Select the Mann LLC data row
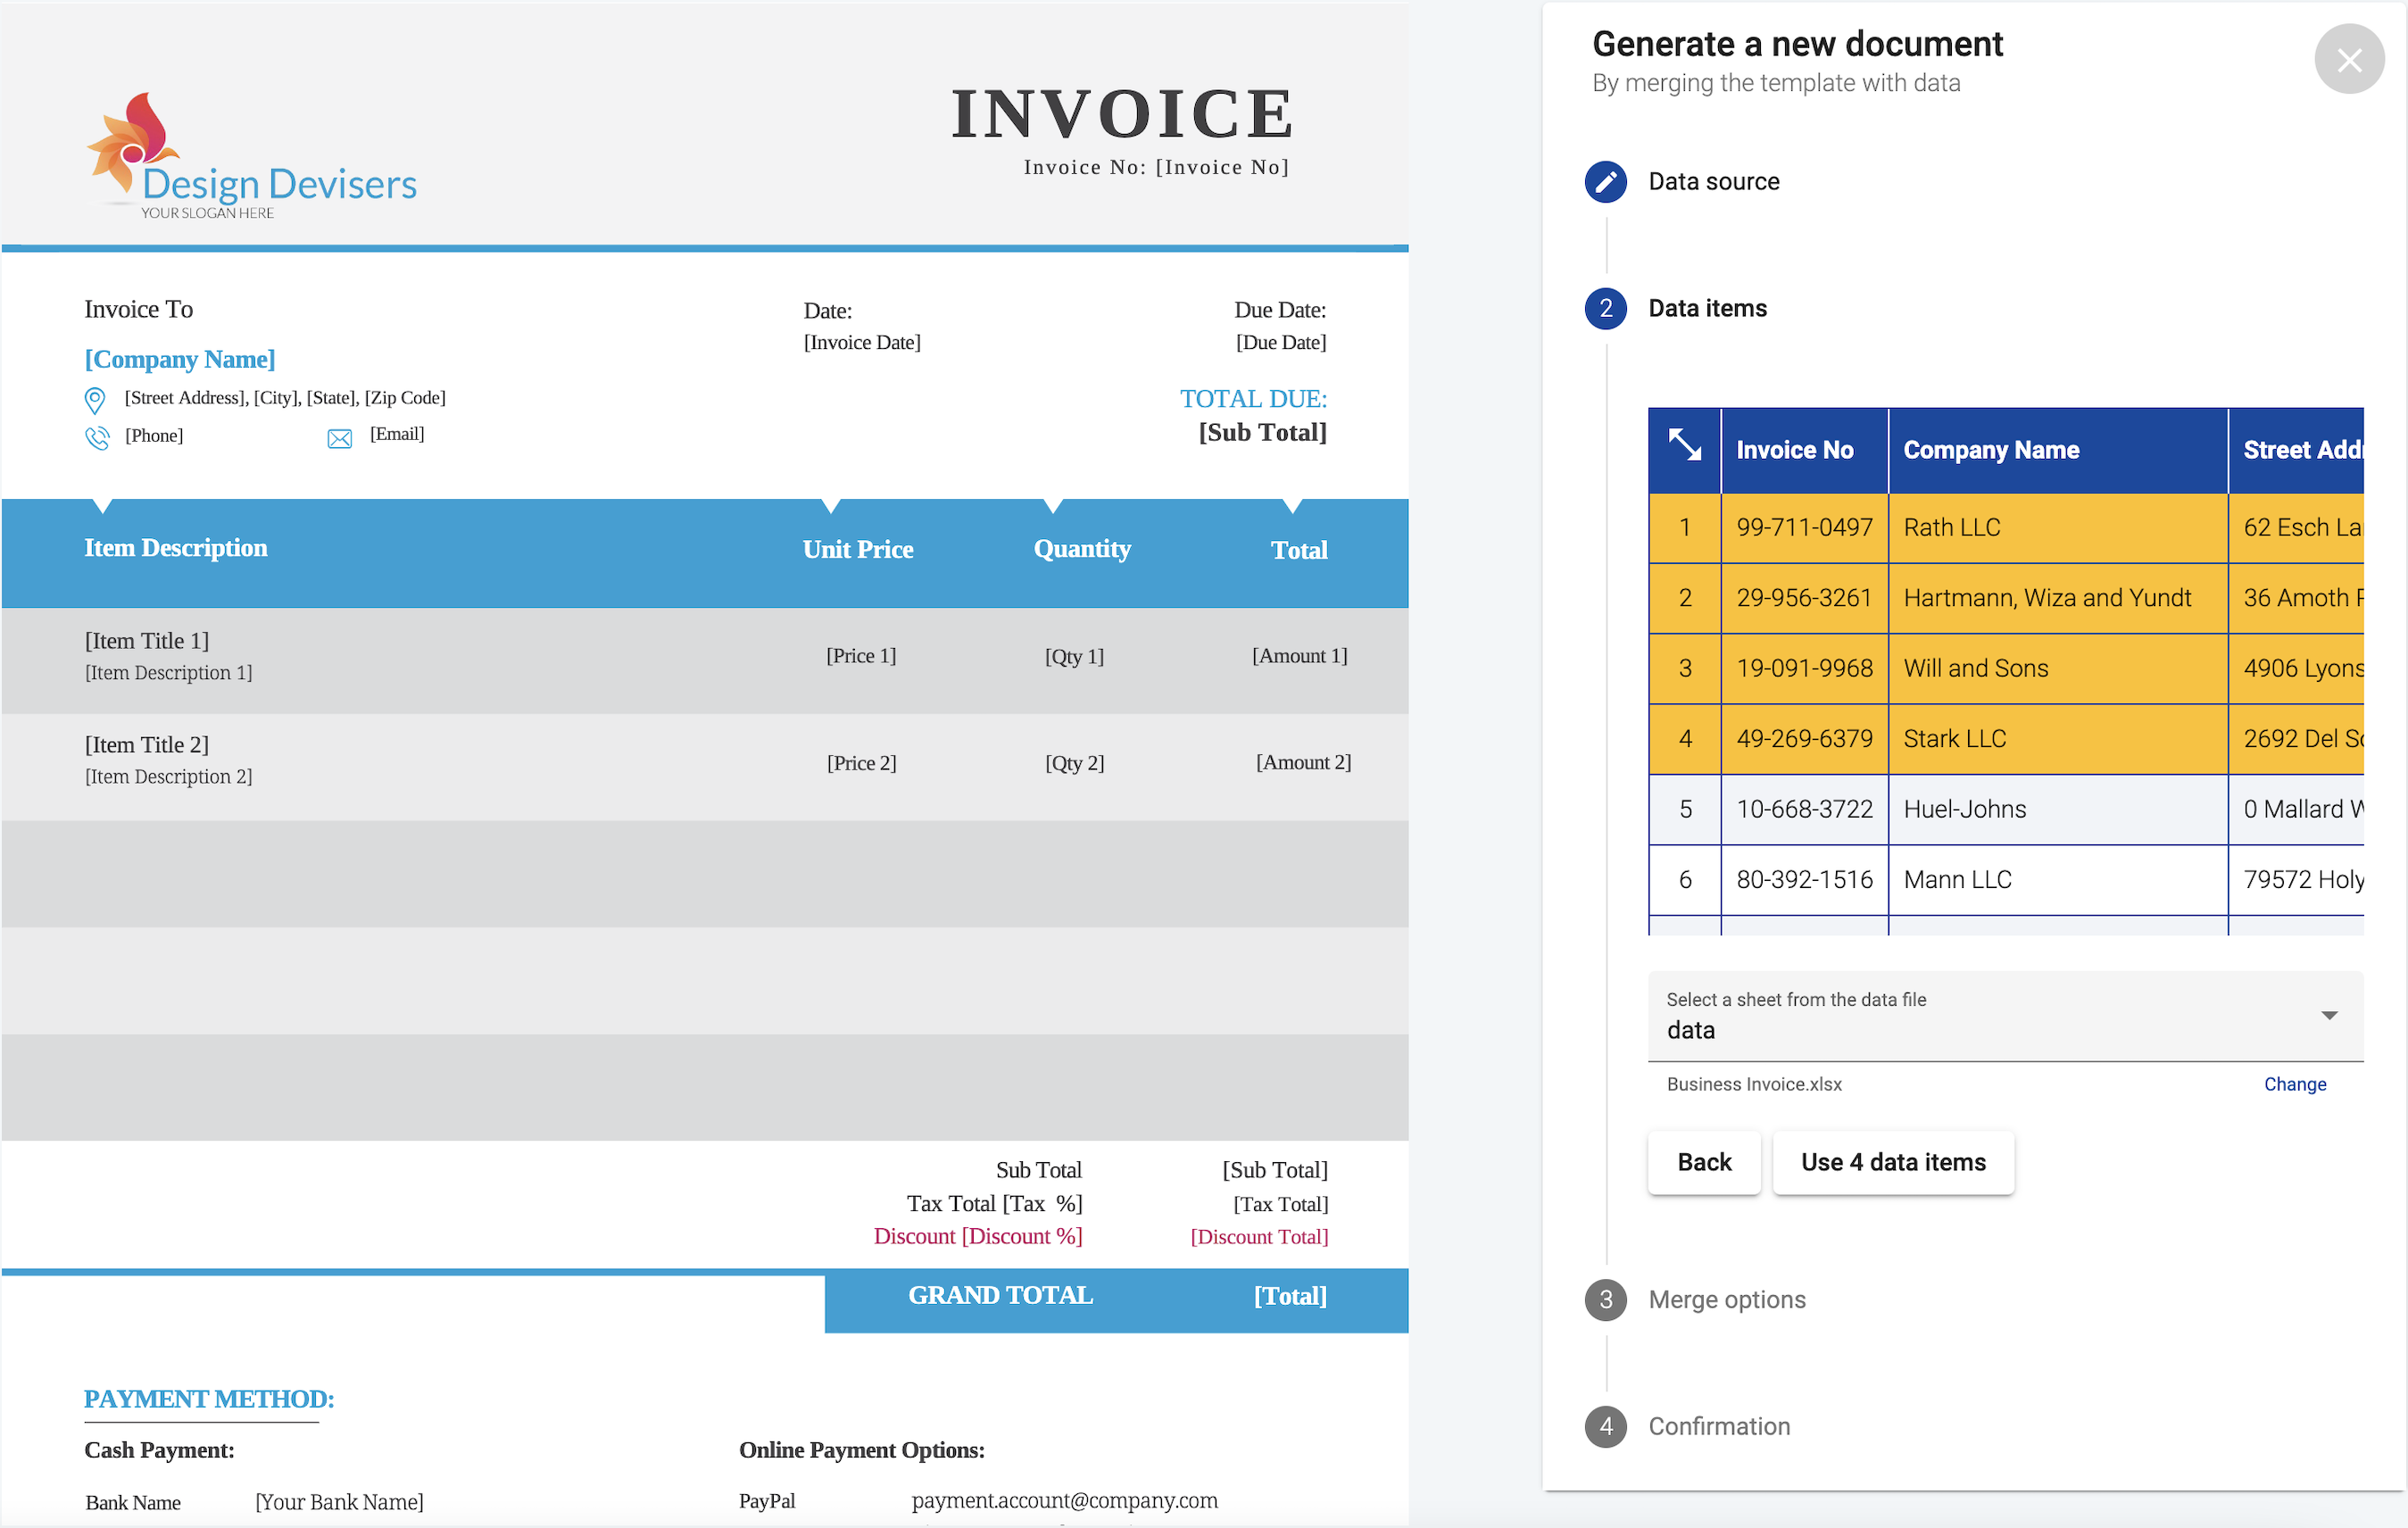Viewport: 2408px width, 1528px height. (1957, 879)
